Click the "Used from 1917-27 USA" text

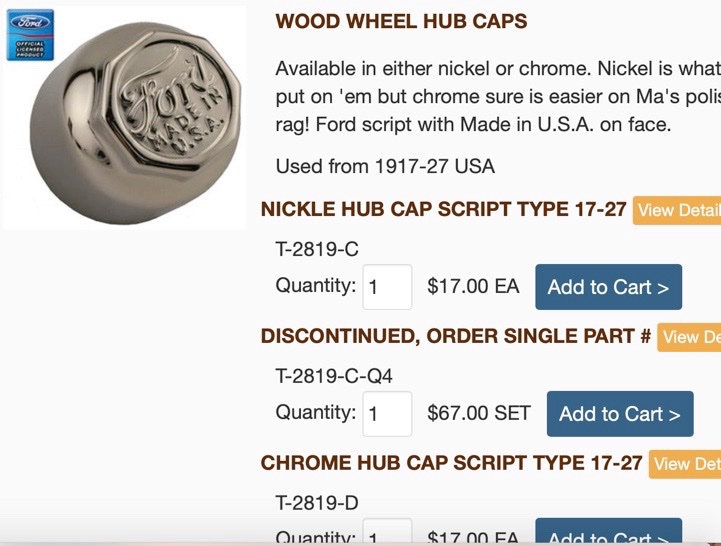click(385, 166)
